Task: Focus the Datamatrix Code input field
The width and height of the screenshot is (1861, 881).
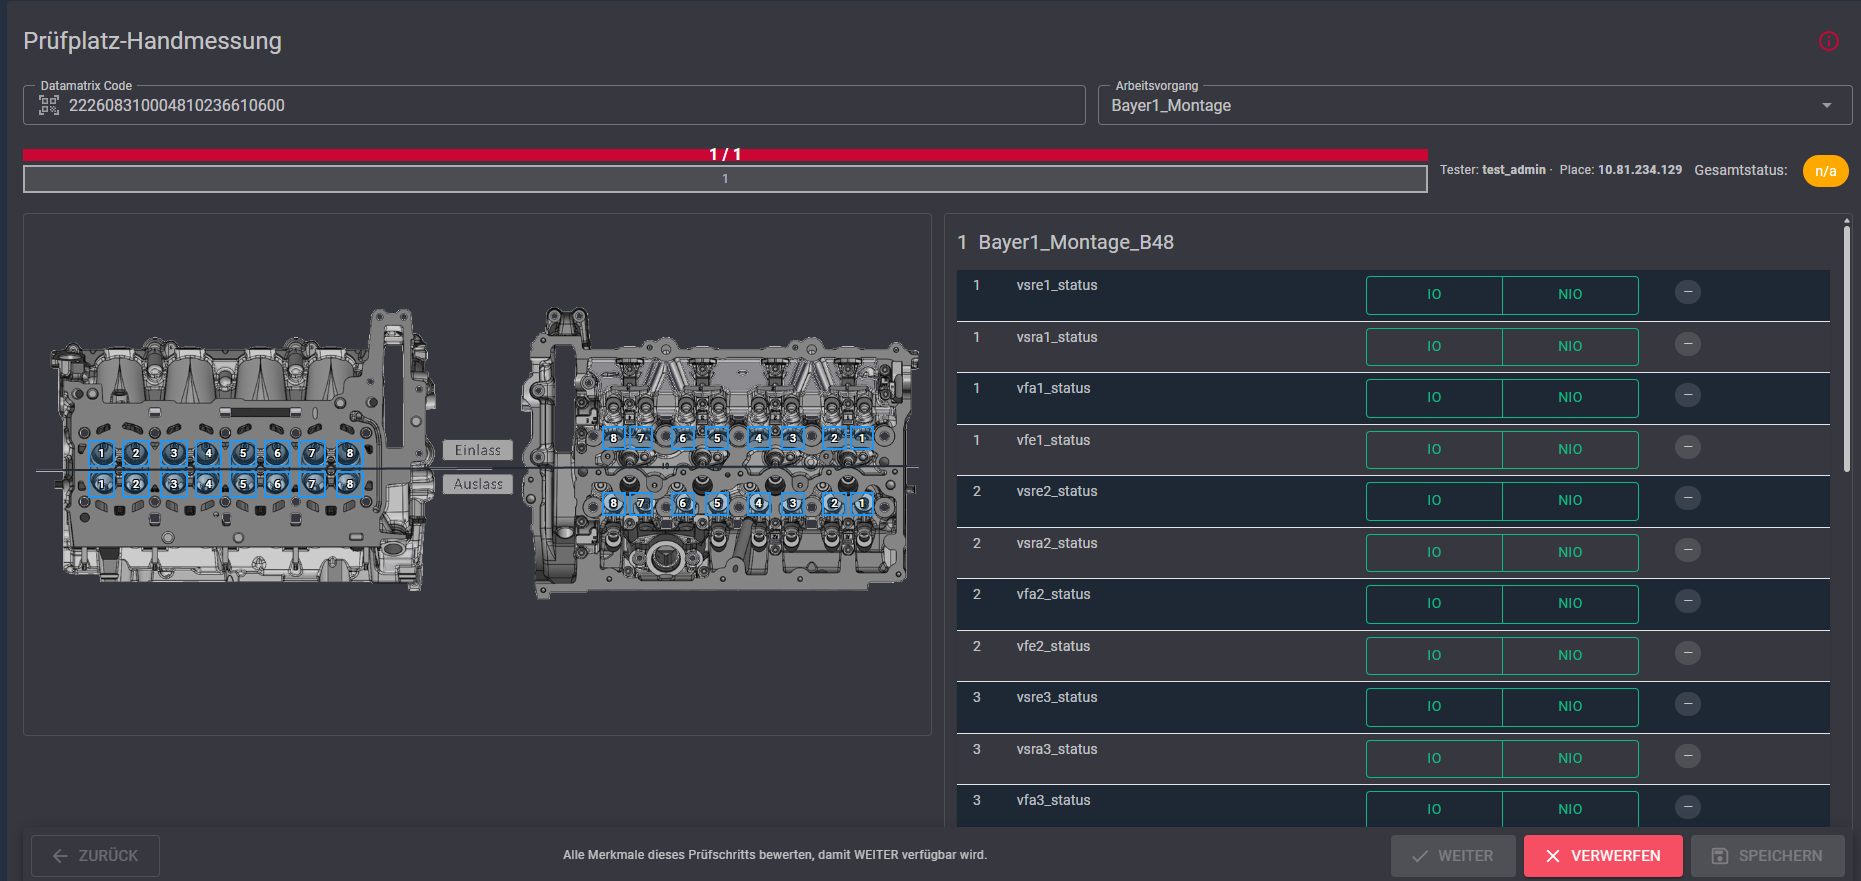Action: 554,105
